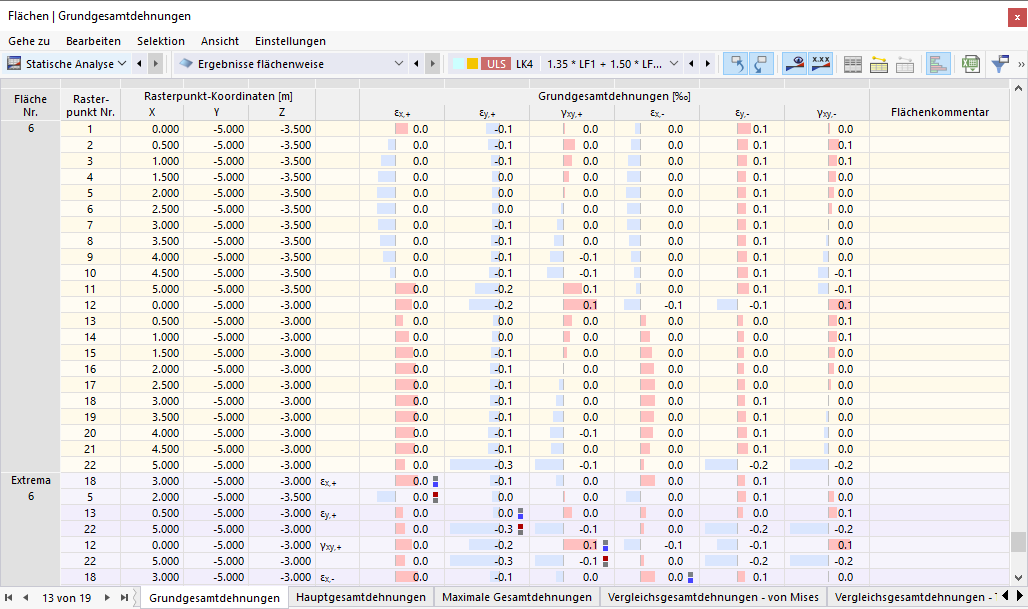This screenshot has width=1028, height=609.
Task: Click the Rasterpunkt Nr. column header
Action: (x=90, y=105)
